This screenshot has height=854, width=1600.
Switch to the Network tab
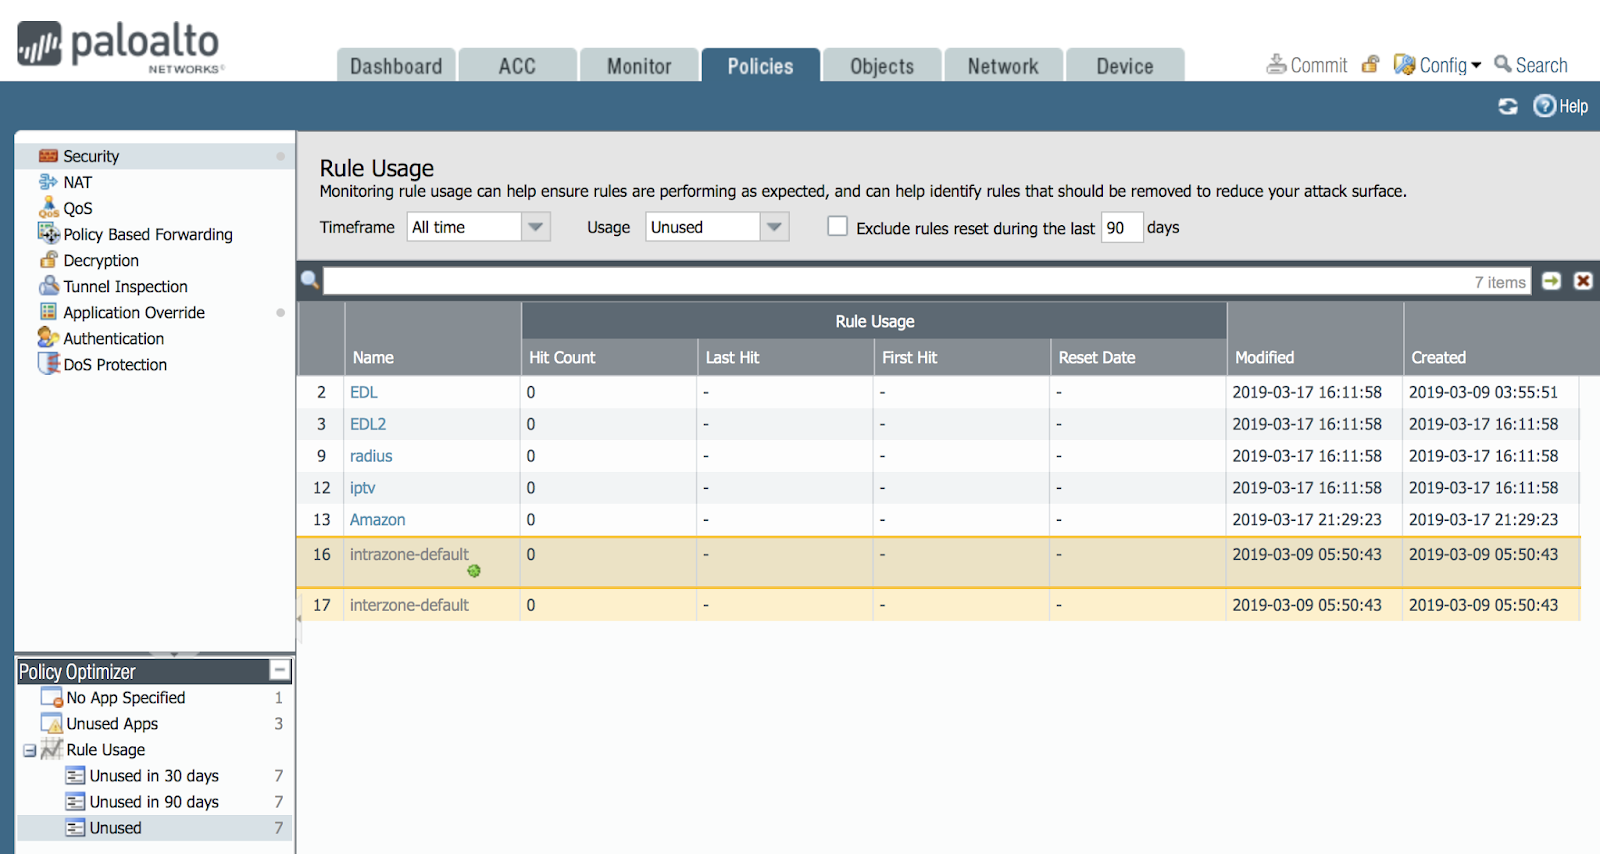pyautogui.click(x=1003, y=66)
